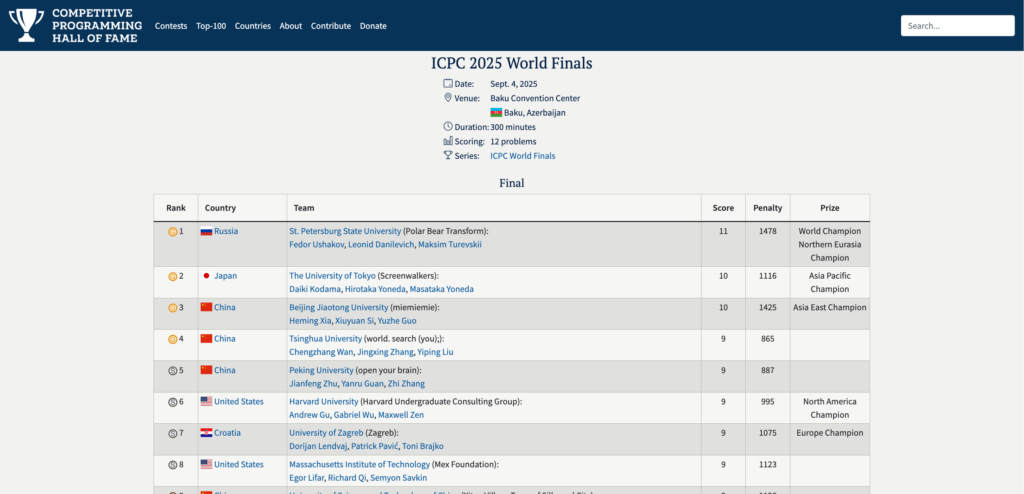
Task: View Yanru Guan's profile
Action: coord(364,384)
